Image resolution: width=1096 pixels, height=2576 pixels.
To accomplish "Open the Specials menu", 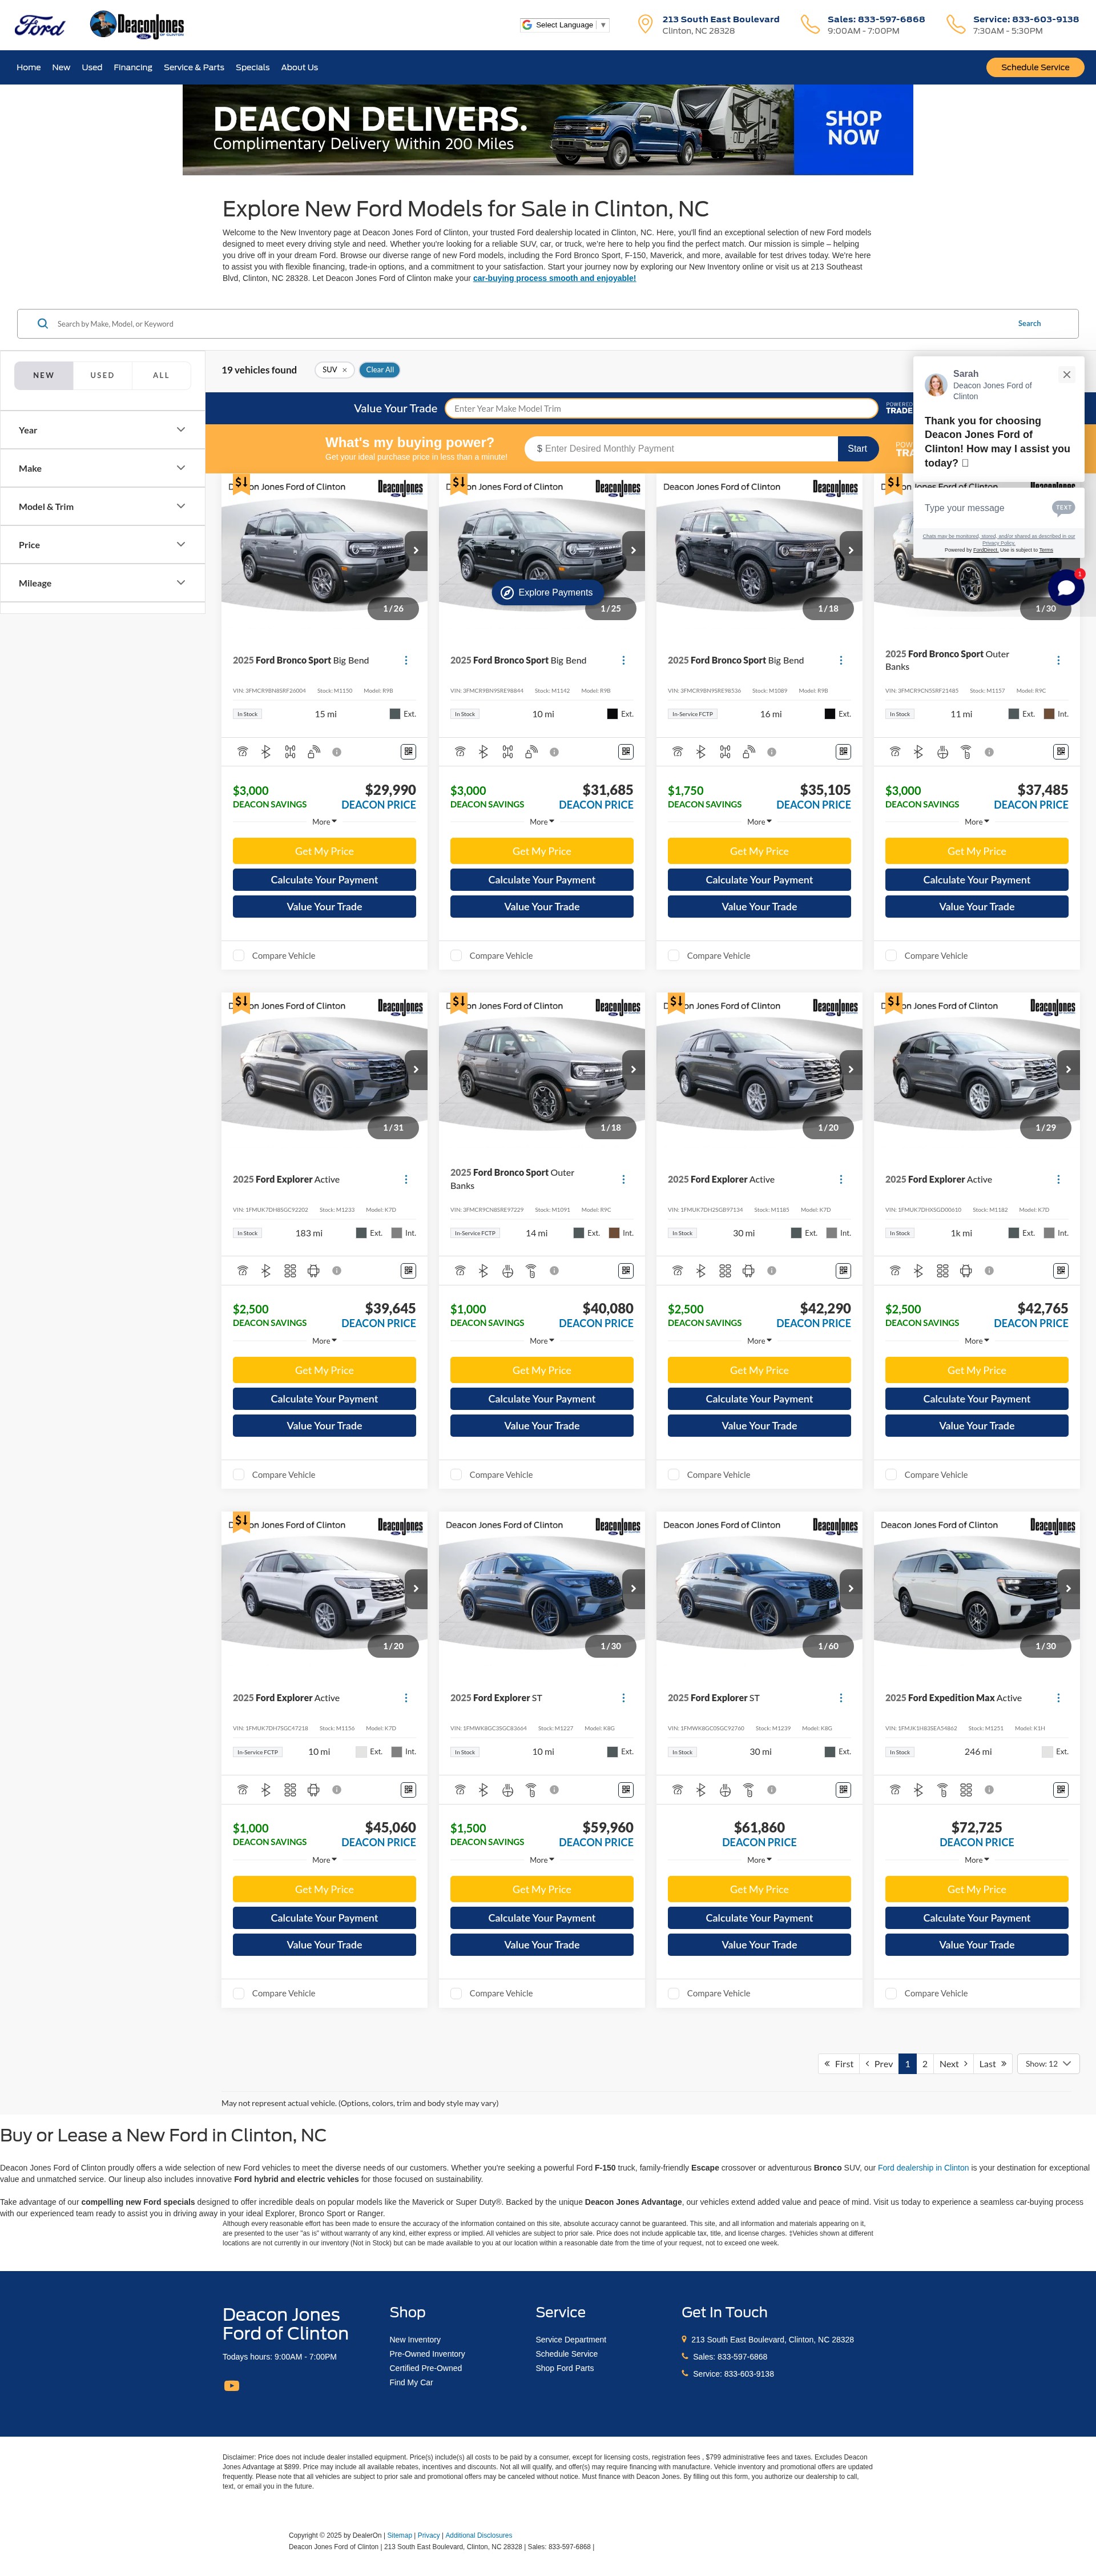I will [253, 68].
